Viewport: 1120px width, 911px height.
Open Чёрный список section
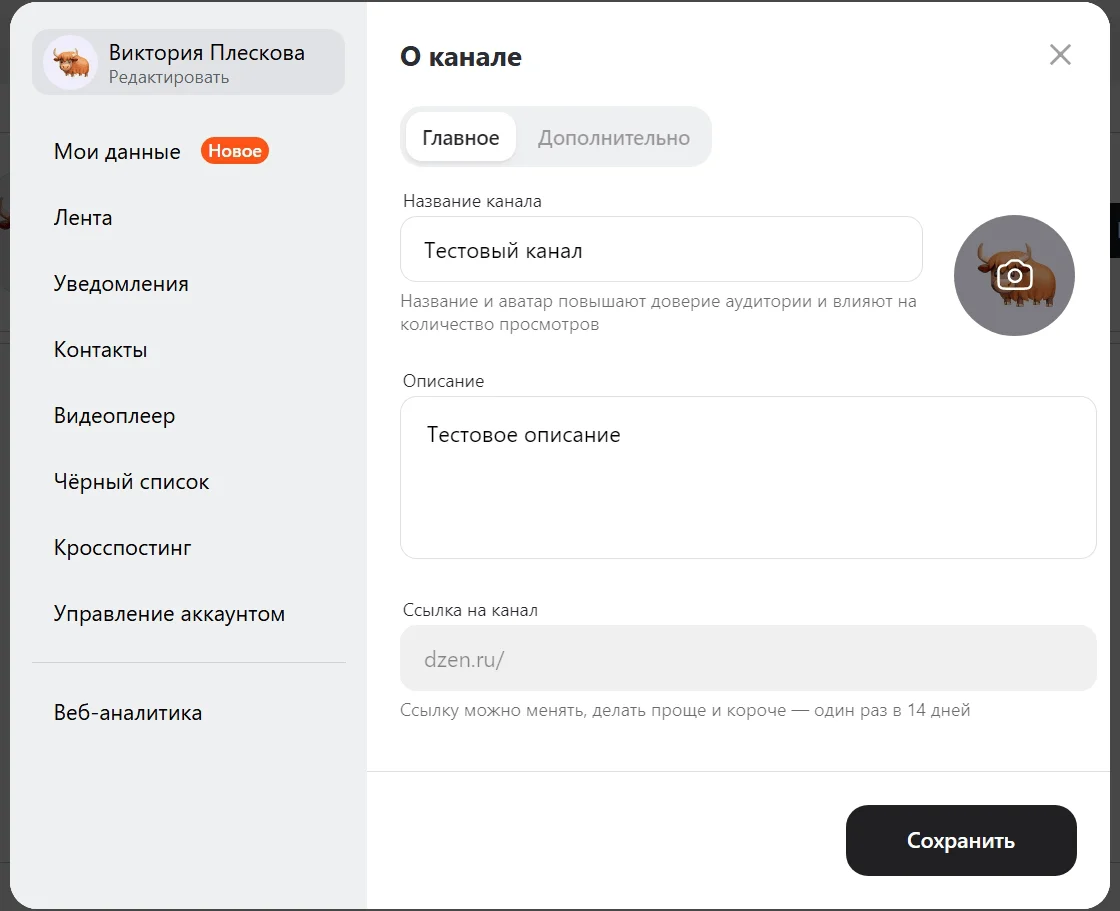pos(131,482)
